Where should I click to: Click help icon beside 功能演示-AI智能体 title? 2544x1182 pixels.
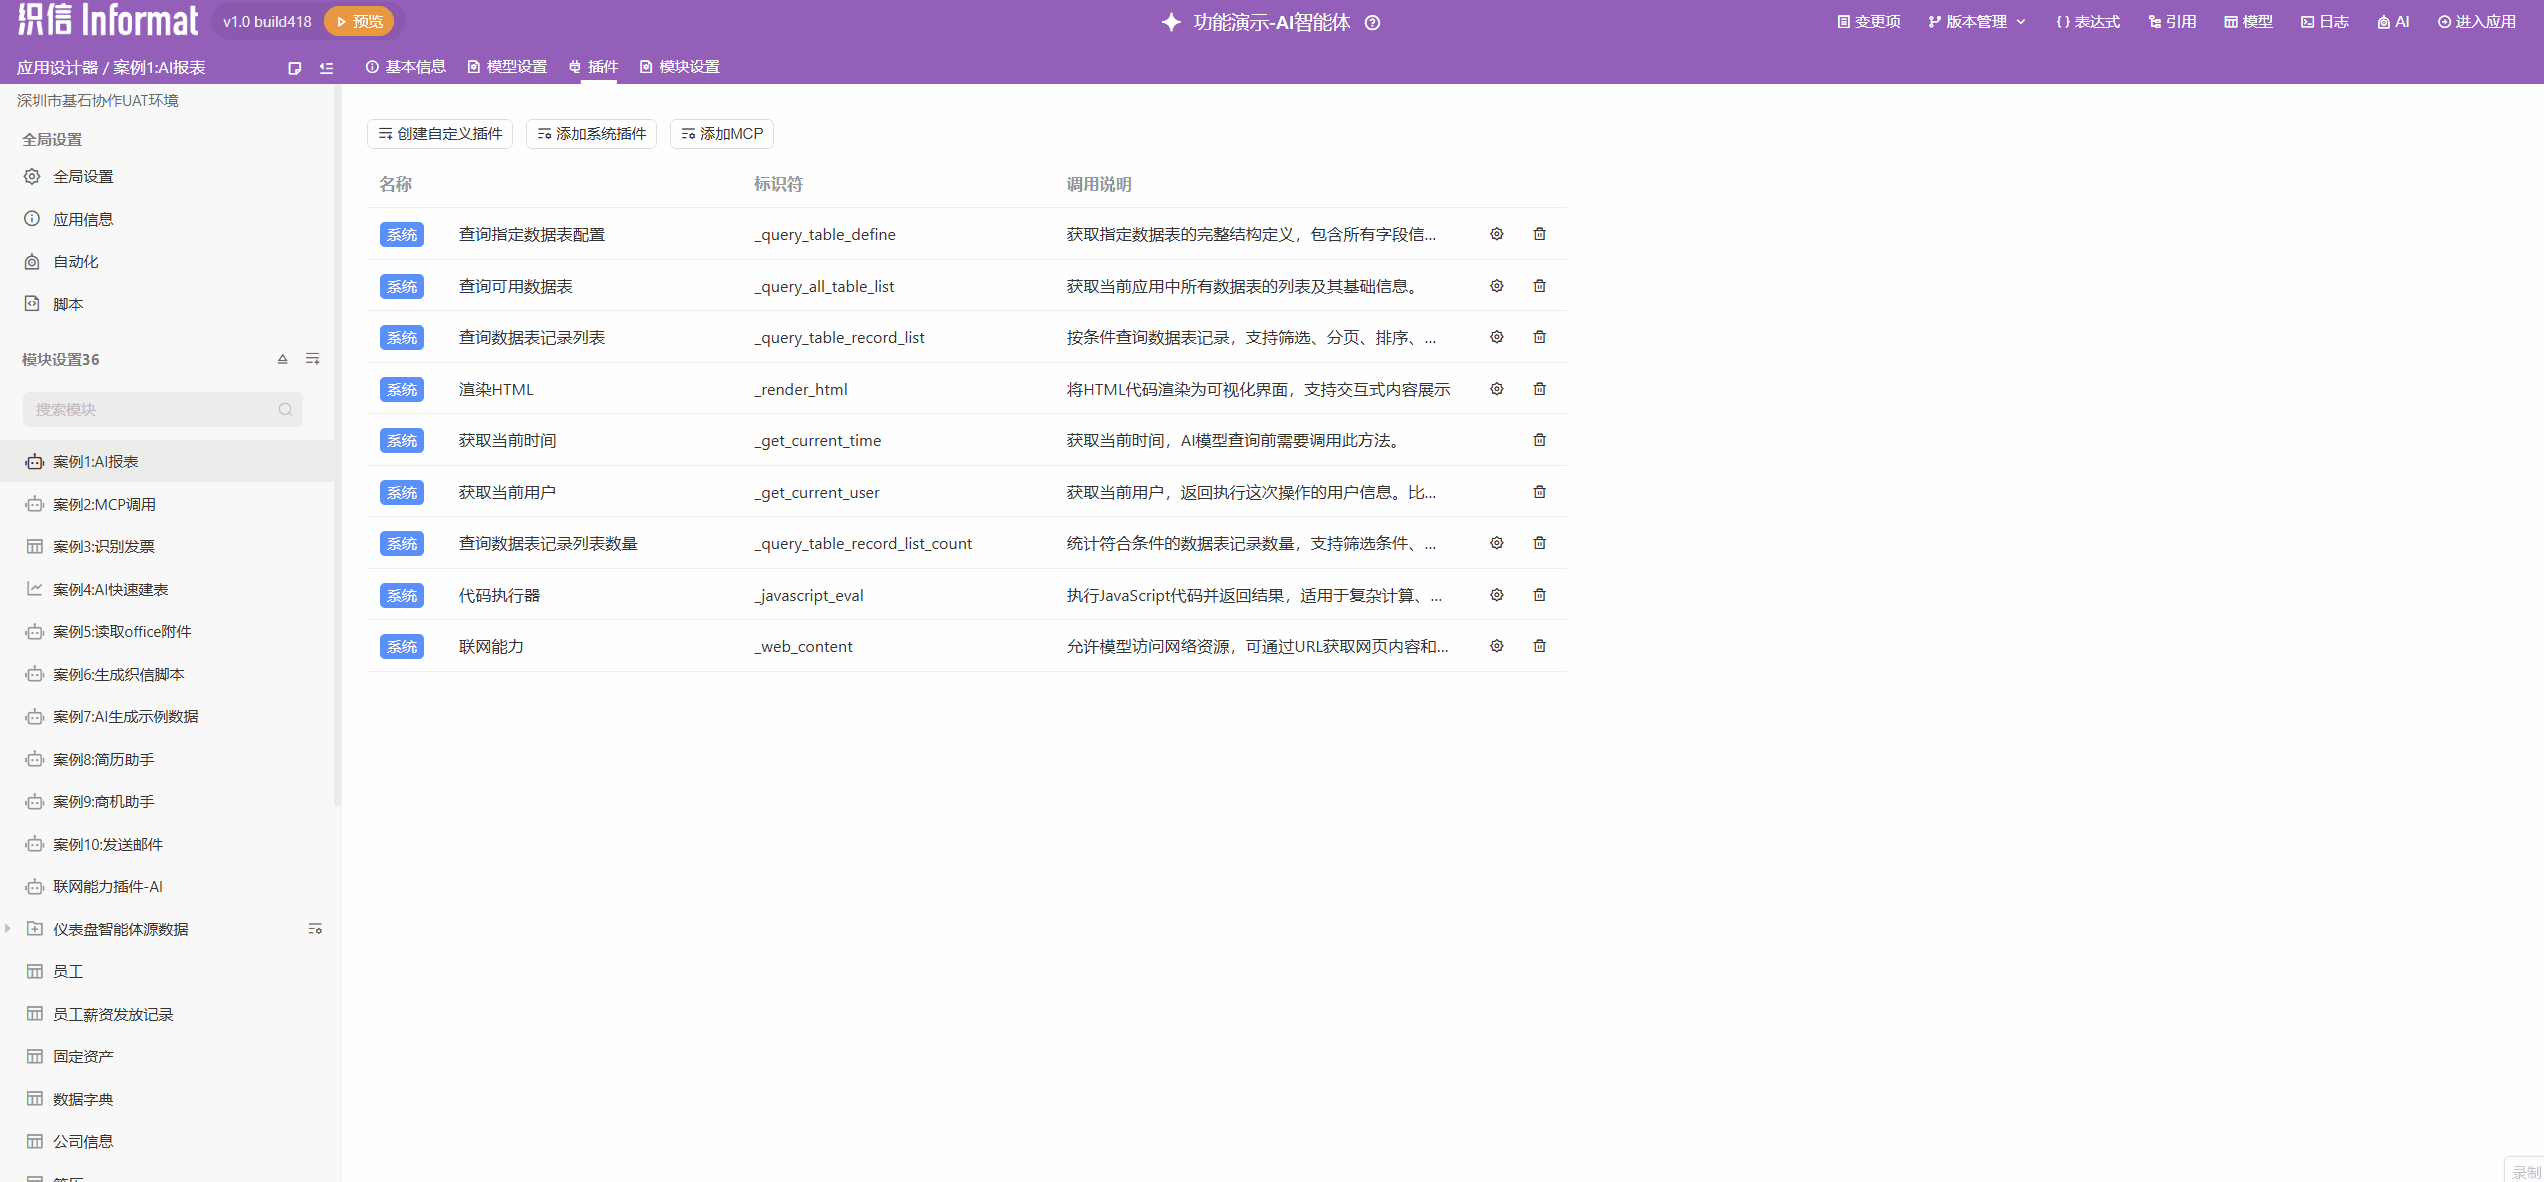(1373, 23)
